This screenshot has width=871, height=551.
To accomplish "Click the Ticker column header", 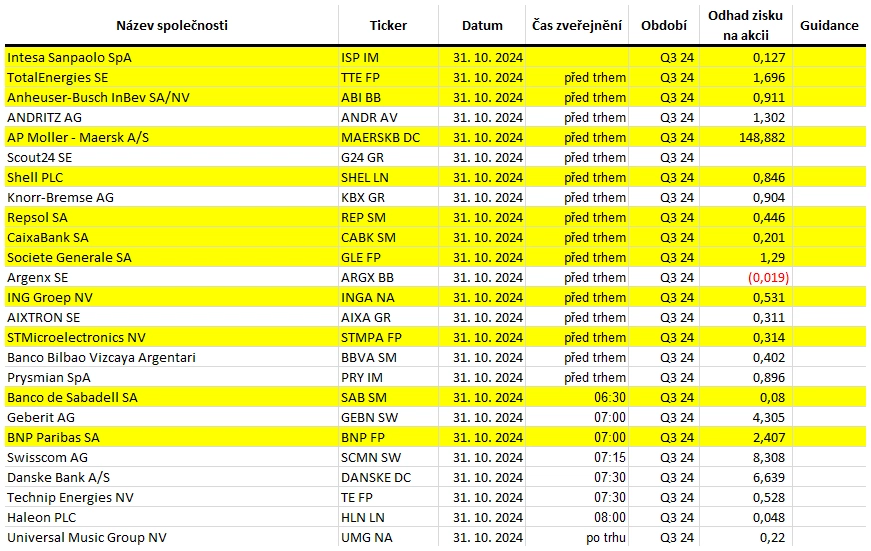I will [388, 26].
